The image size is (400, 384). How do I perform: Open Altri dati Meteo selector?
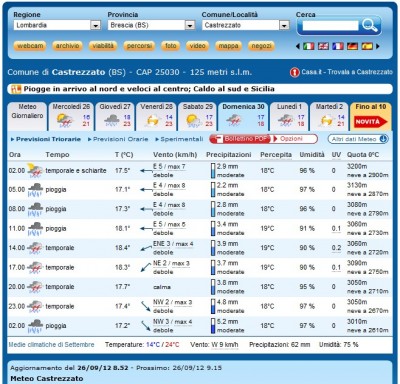pos(358,139)
